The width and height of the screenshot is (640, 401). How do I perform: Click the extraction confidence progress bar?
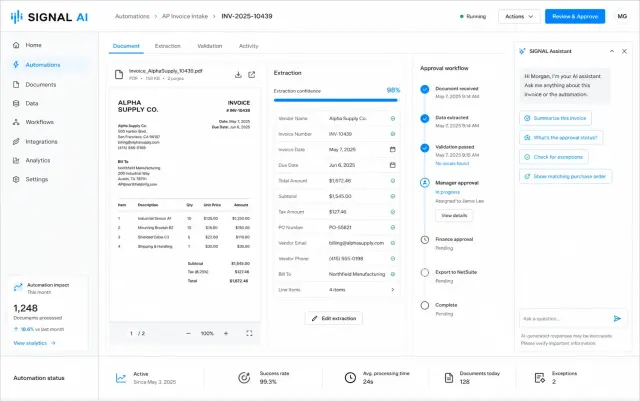pyautogui.click(x=336, y=100)
